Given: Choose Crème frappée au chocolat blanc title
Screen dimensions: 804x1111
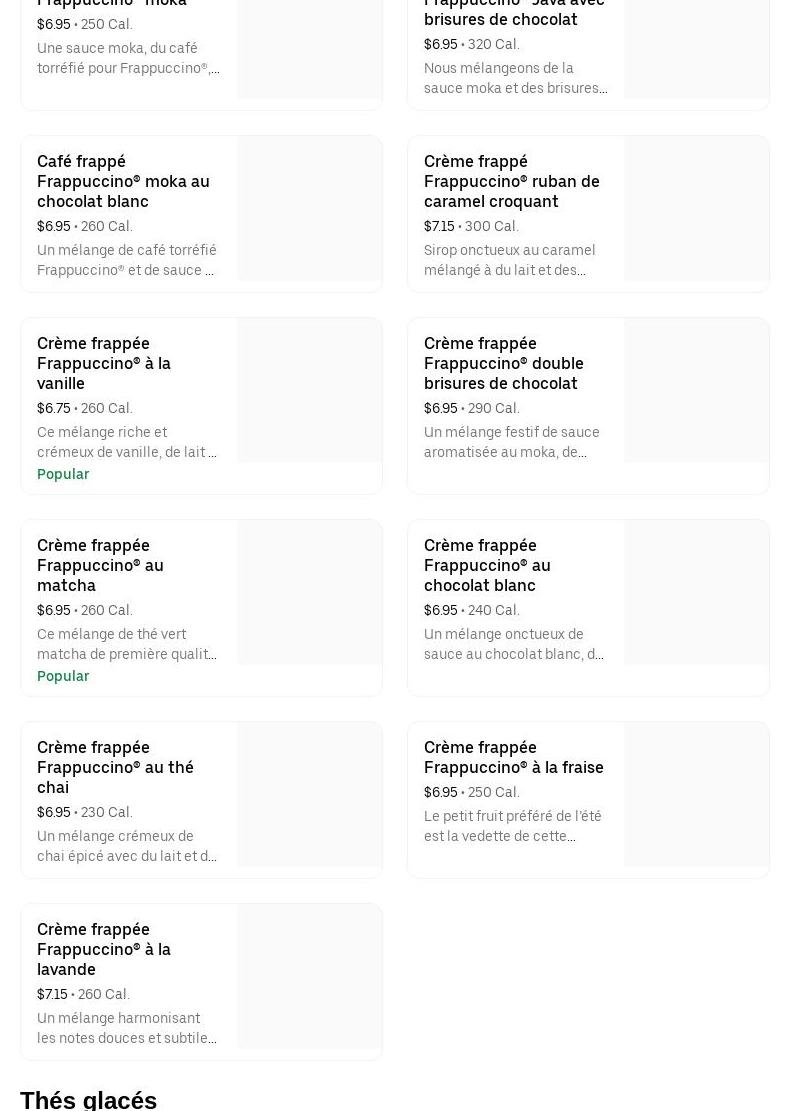Looking at the screenshot, I should (x=487, y=565).
